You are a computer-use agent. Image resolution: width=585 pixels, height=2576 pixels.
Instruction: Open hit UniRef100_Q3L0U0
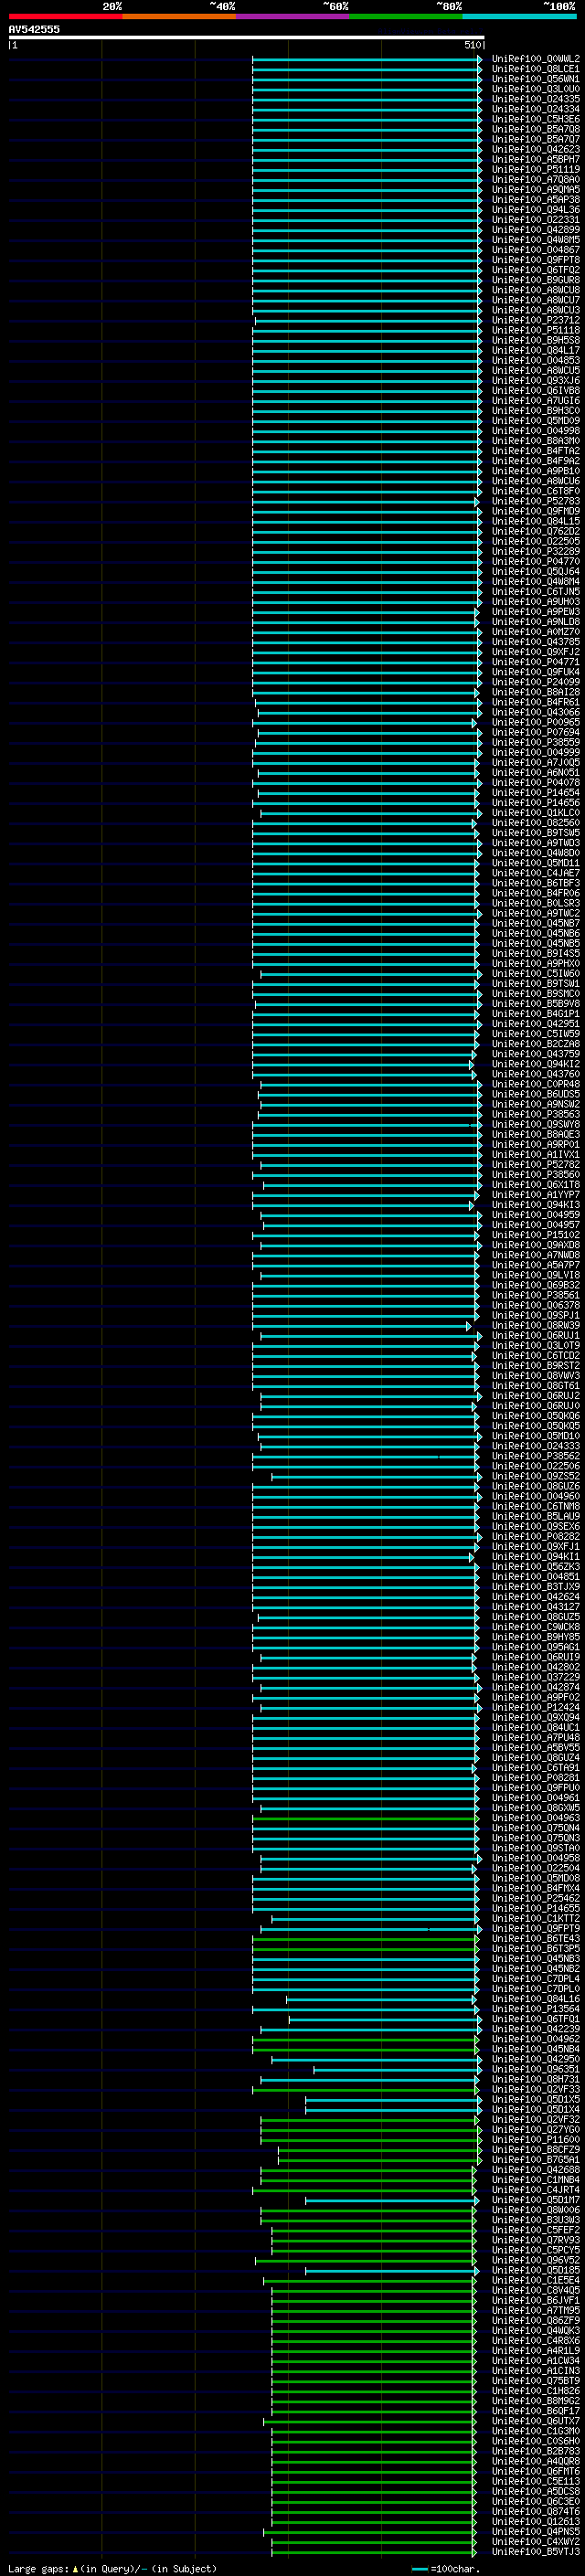(x=535, y=89)
